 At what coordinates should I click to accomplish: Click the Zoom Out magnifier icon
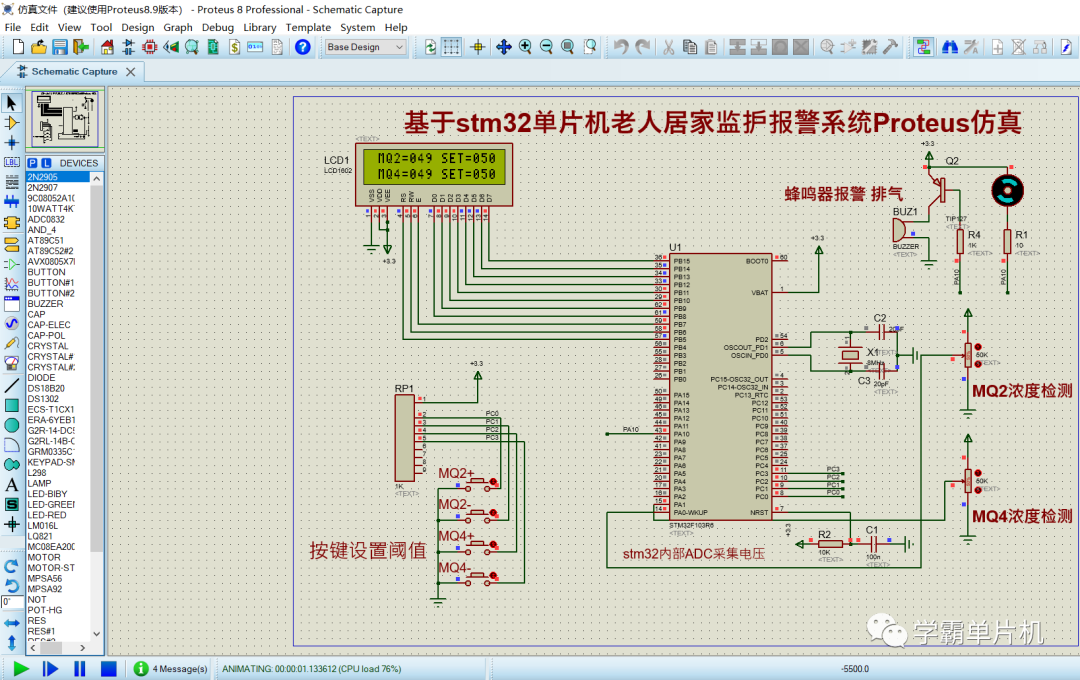(x=546, y=47)
